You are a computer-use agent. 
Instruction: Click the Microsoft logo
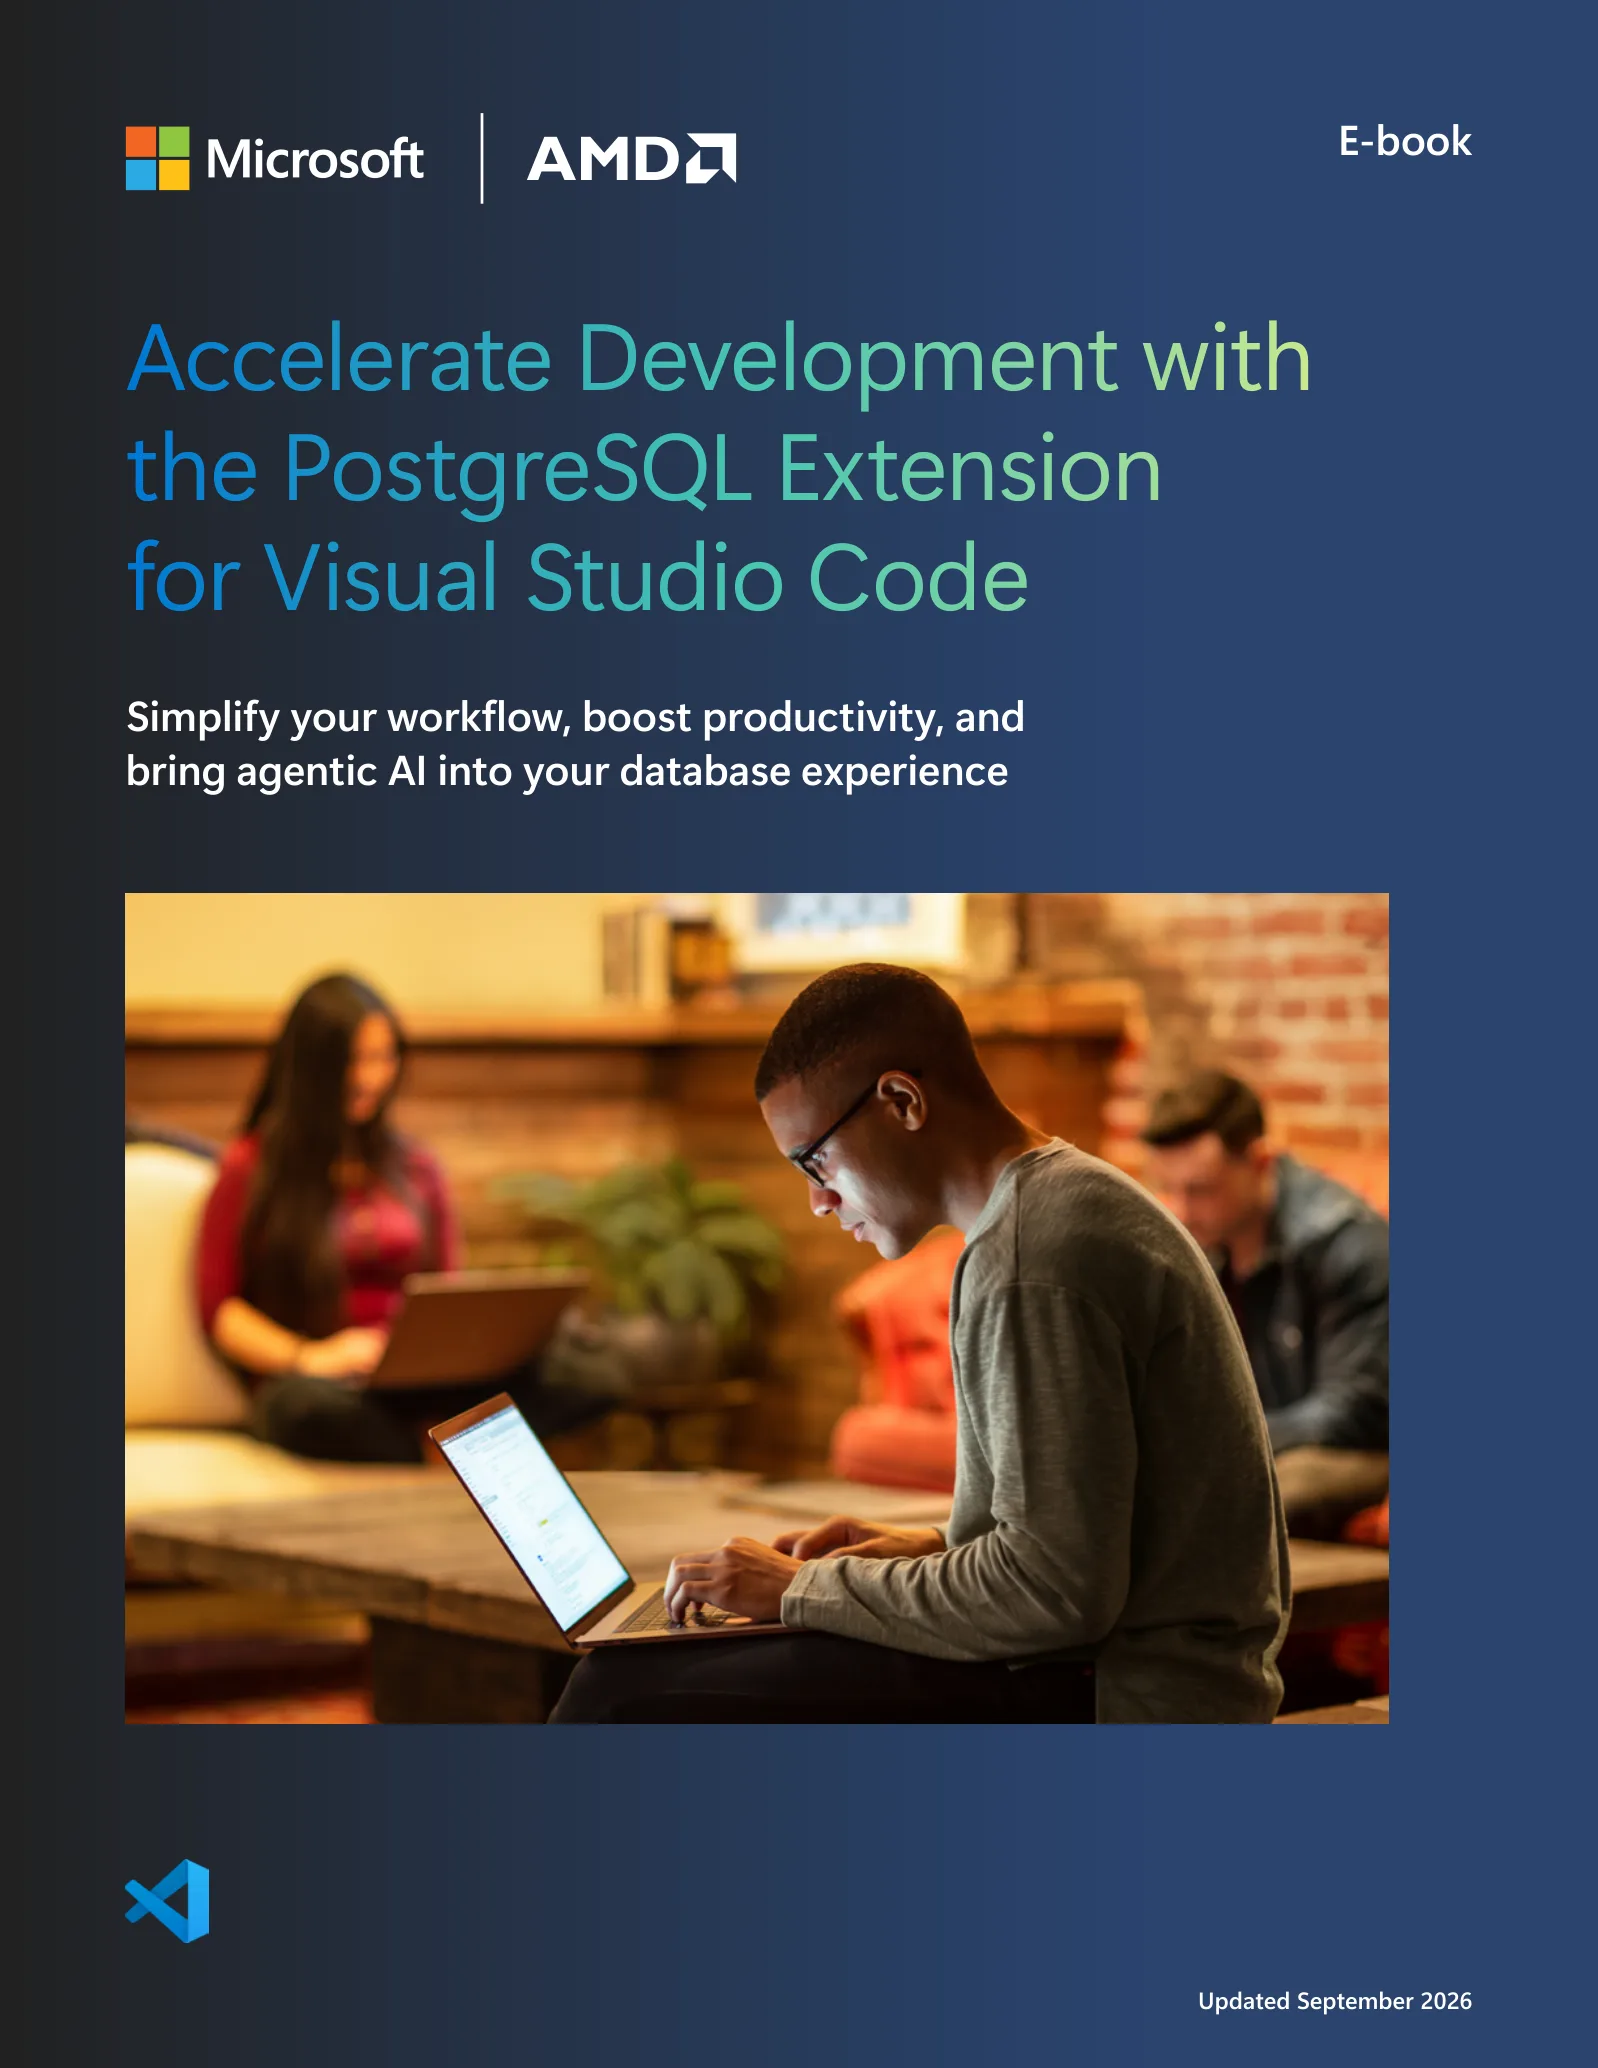click(275, 158)
